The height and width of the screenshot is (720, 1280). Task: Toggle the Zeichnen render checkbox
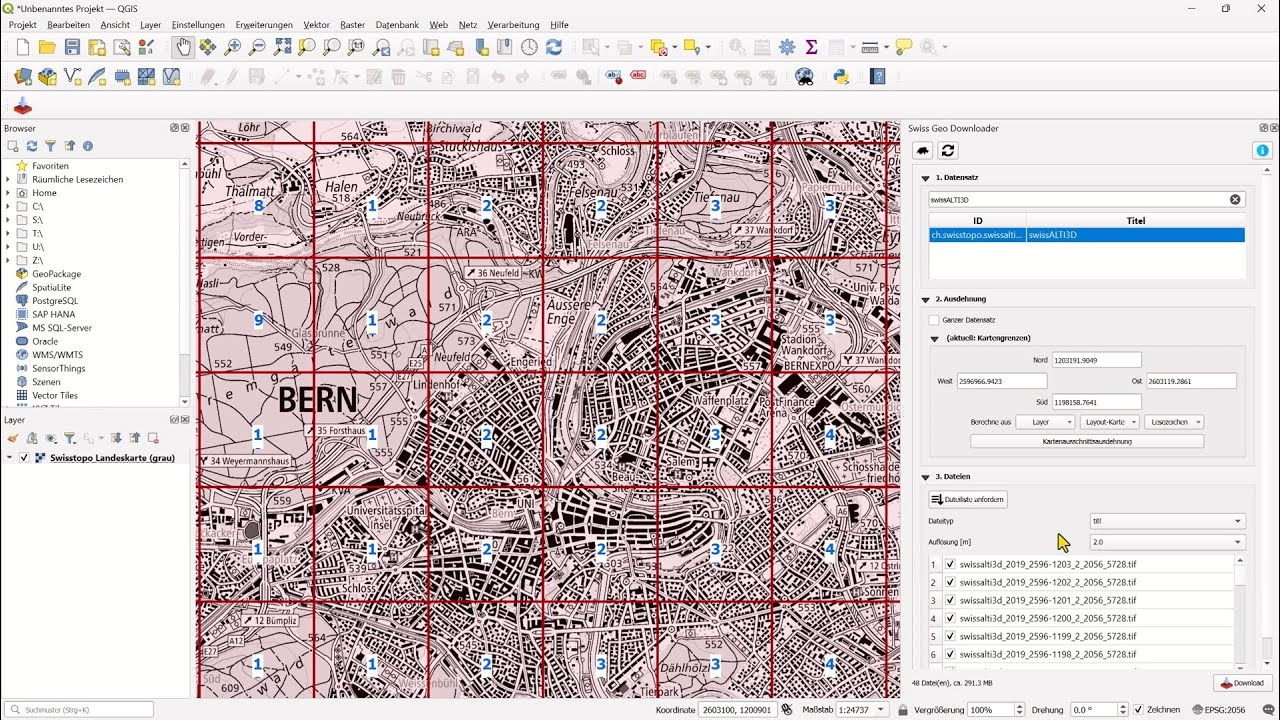(x=1138, y=710)
